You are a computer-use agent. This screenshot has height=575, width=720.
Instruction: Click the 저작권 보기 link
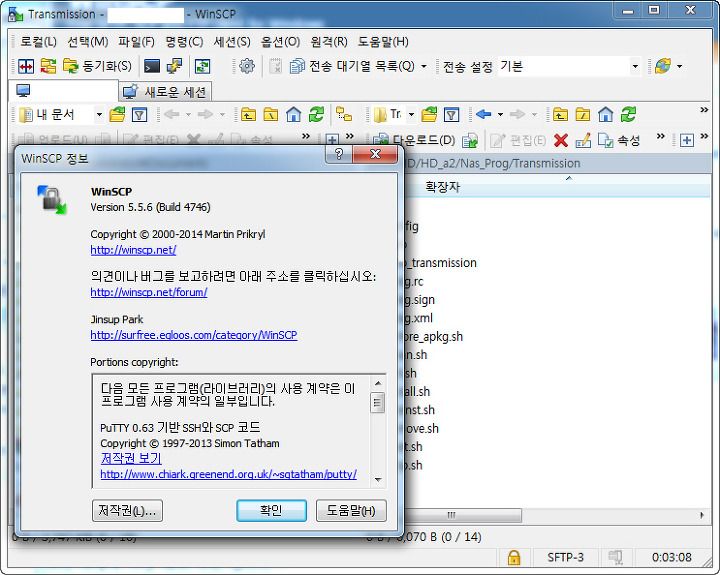click(131, 458)
